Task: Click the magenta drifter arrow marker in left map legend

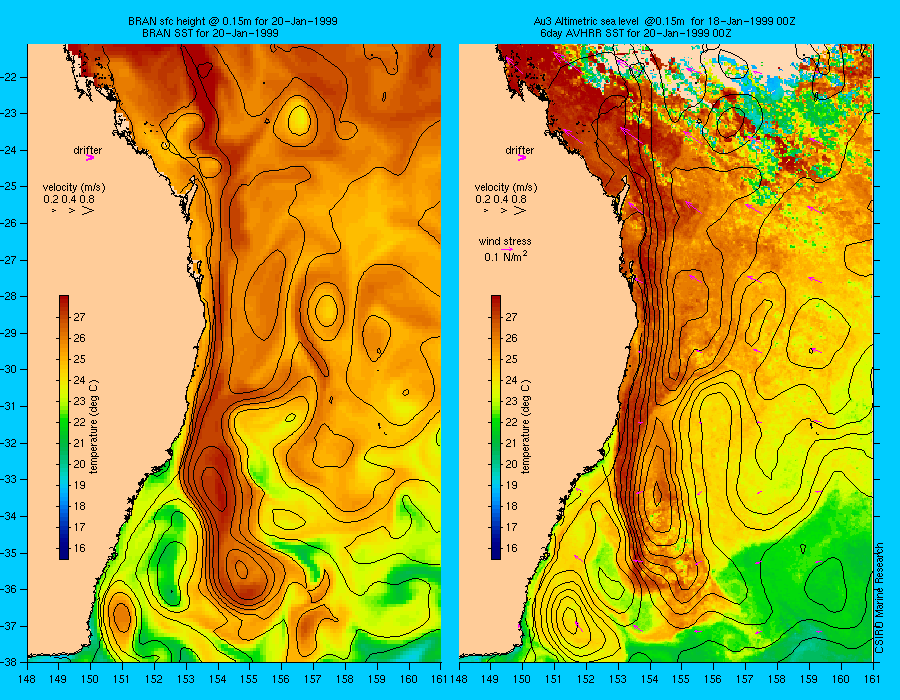Action: tap(90, 158)
